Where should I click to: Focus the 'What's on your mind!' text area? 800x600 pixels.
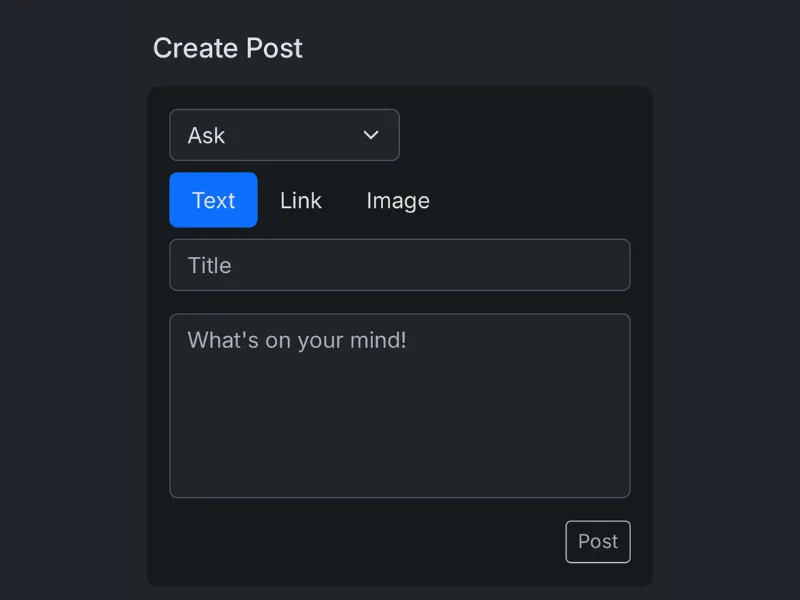[x=400, y=405]
